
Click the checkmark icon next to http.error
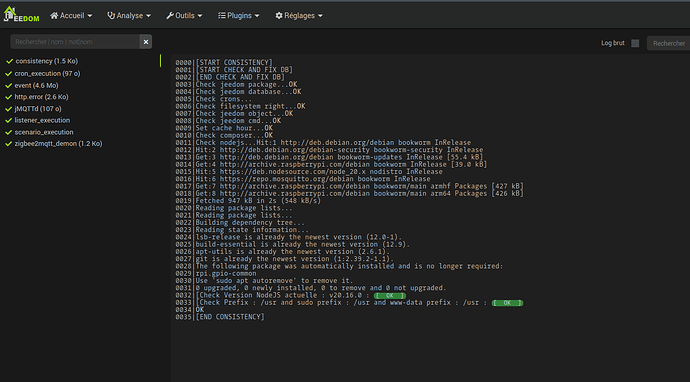point(8,97)
